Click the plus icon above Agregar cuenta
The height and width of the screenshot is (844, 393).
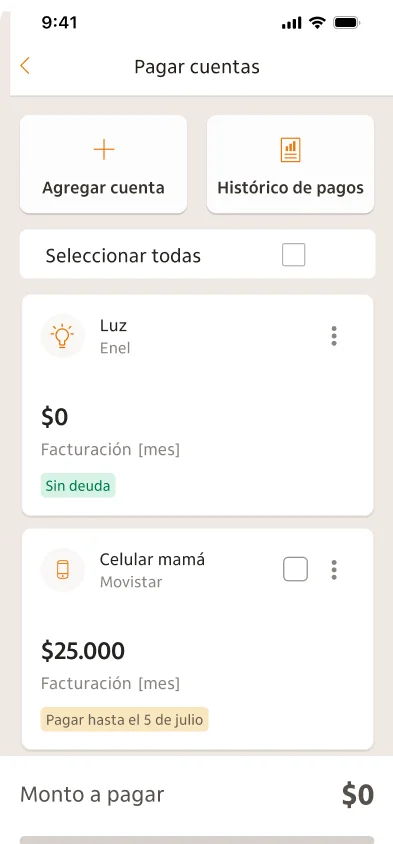point(104,150)
